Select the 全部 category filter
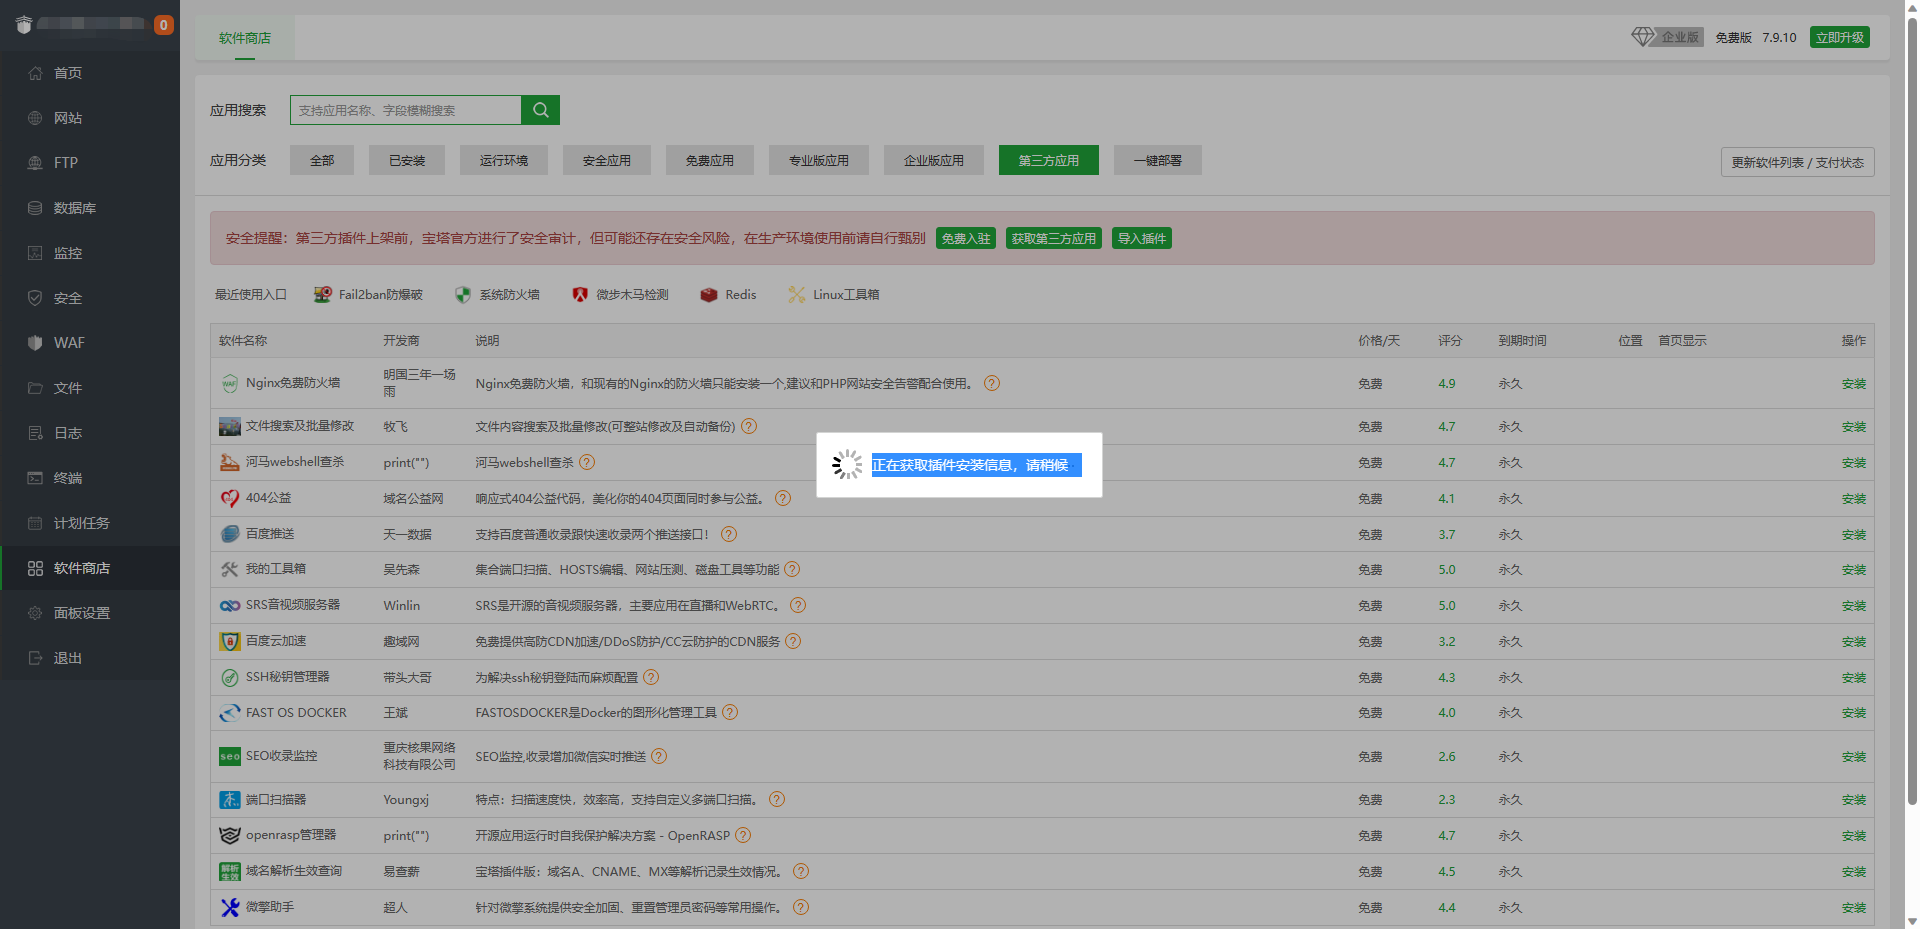The width and height of the screenshot is (1920, 929). [322, 160]
